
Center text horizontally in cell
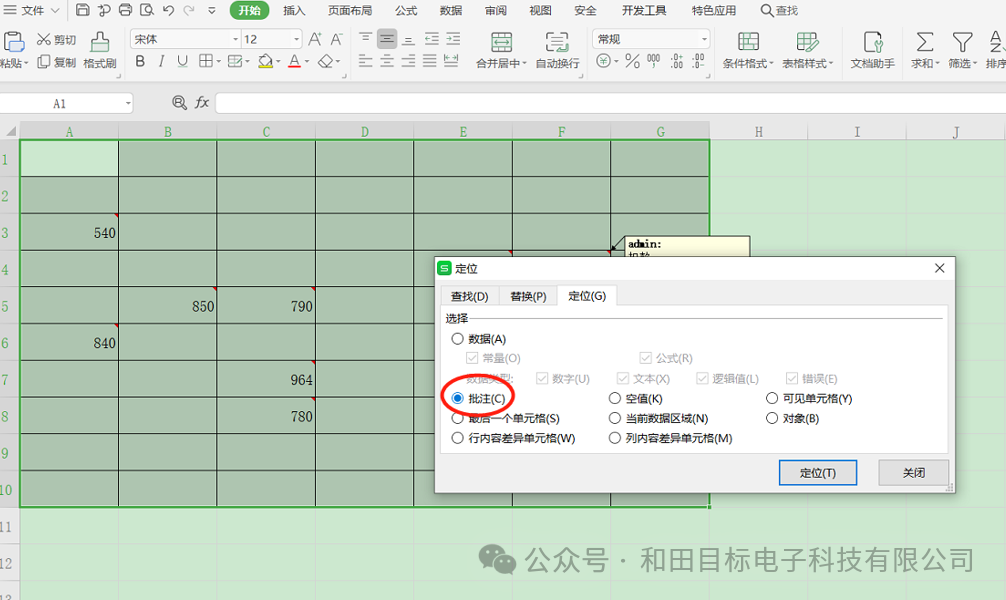(x=387, y=61)
